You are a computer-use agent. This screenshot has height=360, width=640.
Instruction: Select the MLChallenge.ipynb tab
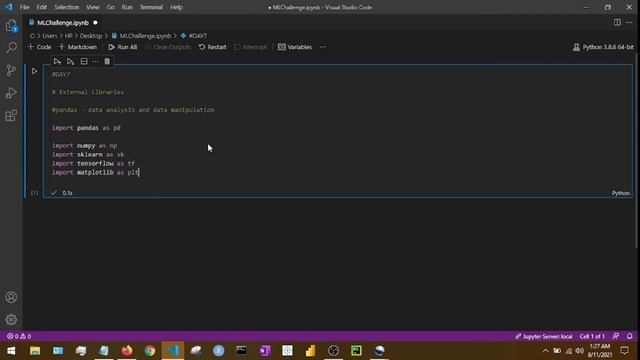tap(63, 23)
